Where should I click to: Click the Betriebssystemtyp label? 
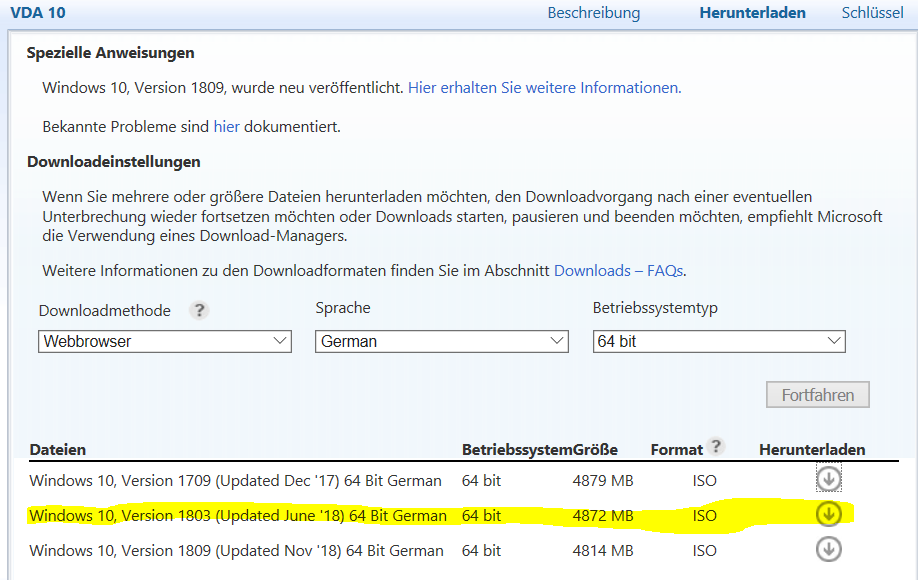pos(655,308)
